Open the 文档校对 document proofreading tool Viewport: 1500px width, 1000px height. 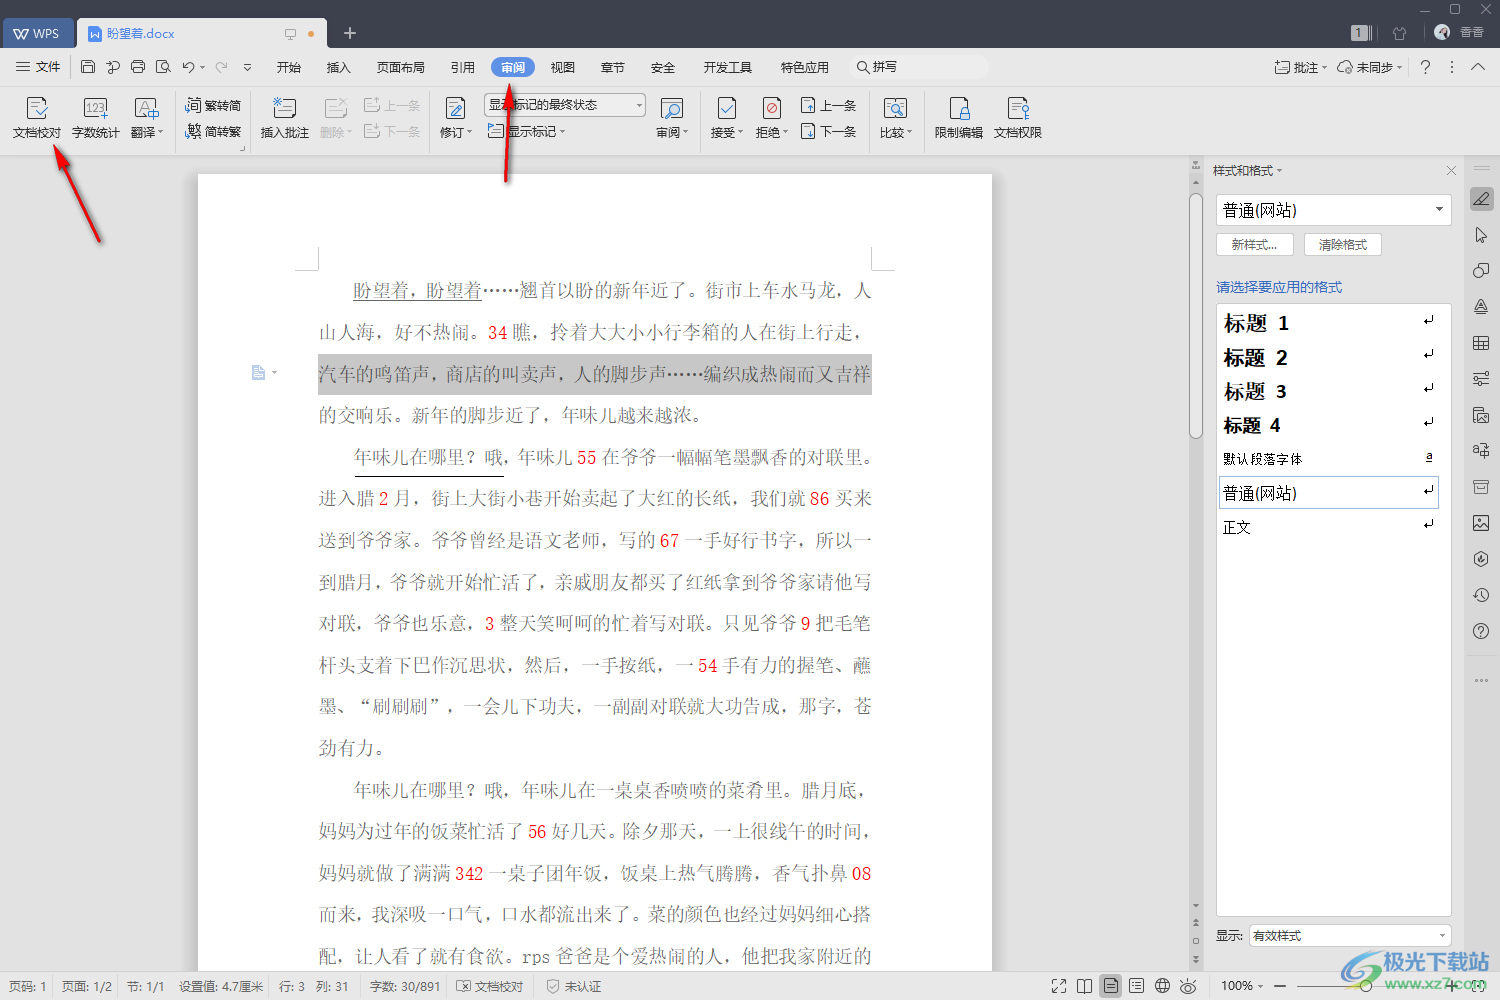(x=37, y=117)
